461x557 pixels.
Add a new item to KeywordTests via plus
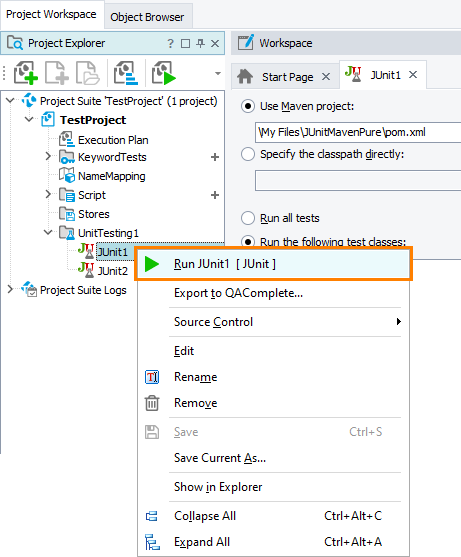pyautogui.click(x=215, y=157)
